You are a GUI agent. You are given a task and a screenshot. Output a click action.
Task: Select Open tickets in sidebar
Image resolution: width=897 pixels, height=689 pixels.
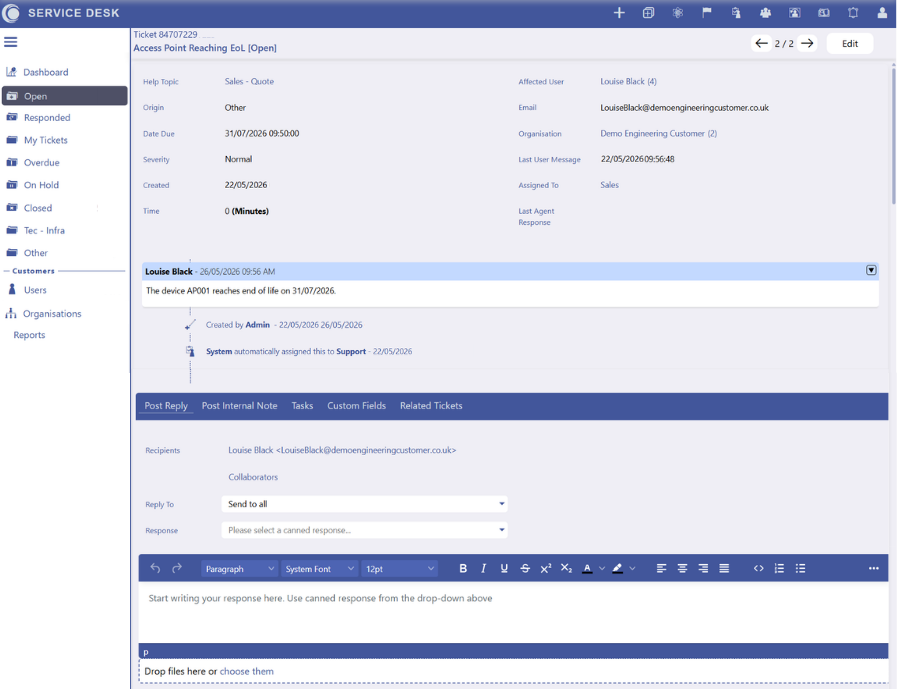pos(65,96)
